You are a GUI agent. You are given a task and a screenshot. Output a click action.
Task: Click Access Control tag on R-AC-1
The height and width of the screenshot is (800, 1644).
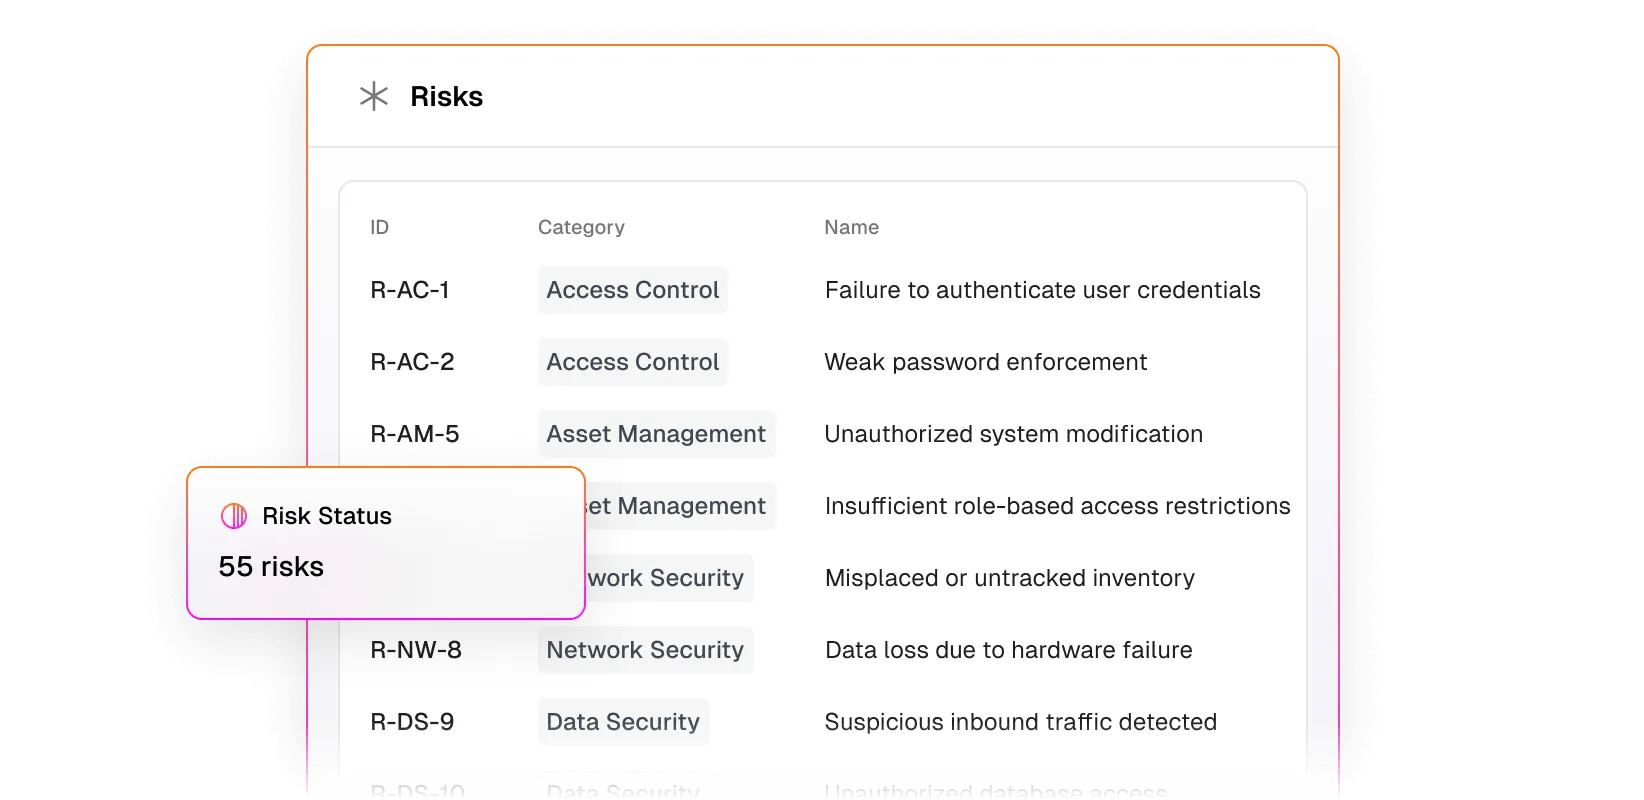click(x=632, y=290)
